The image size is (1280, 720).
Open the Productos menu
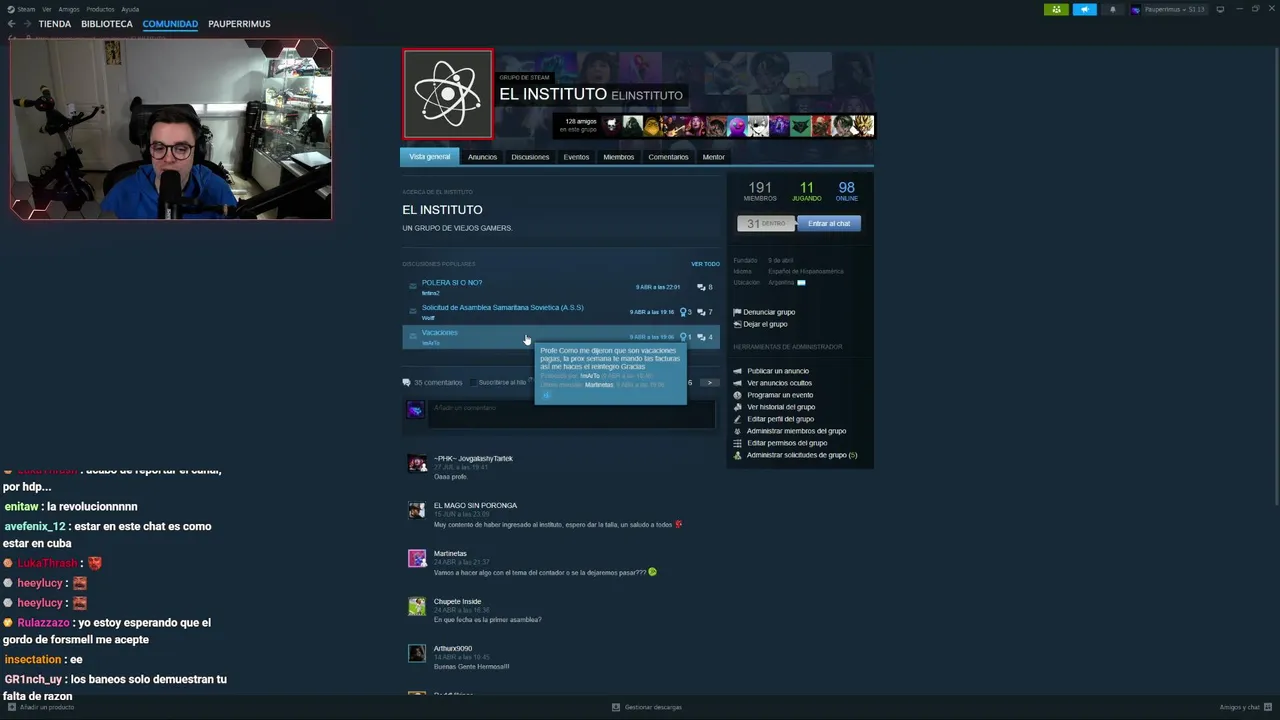point(100,9)
